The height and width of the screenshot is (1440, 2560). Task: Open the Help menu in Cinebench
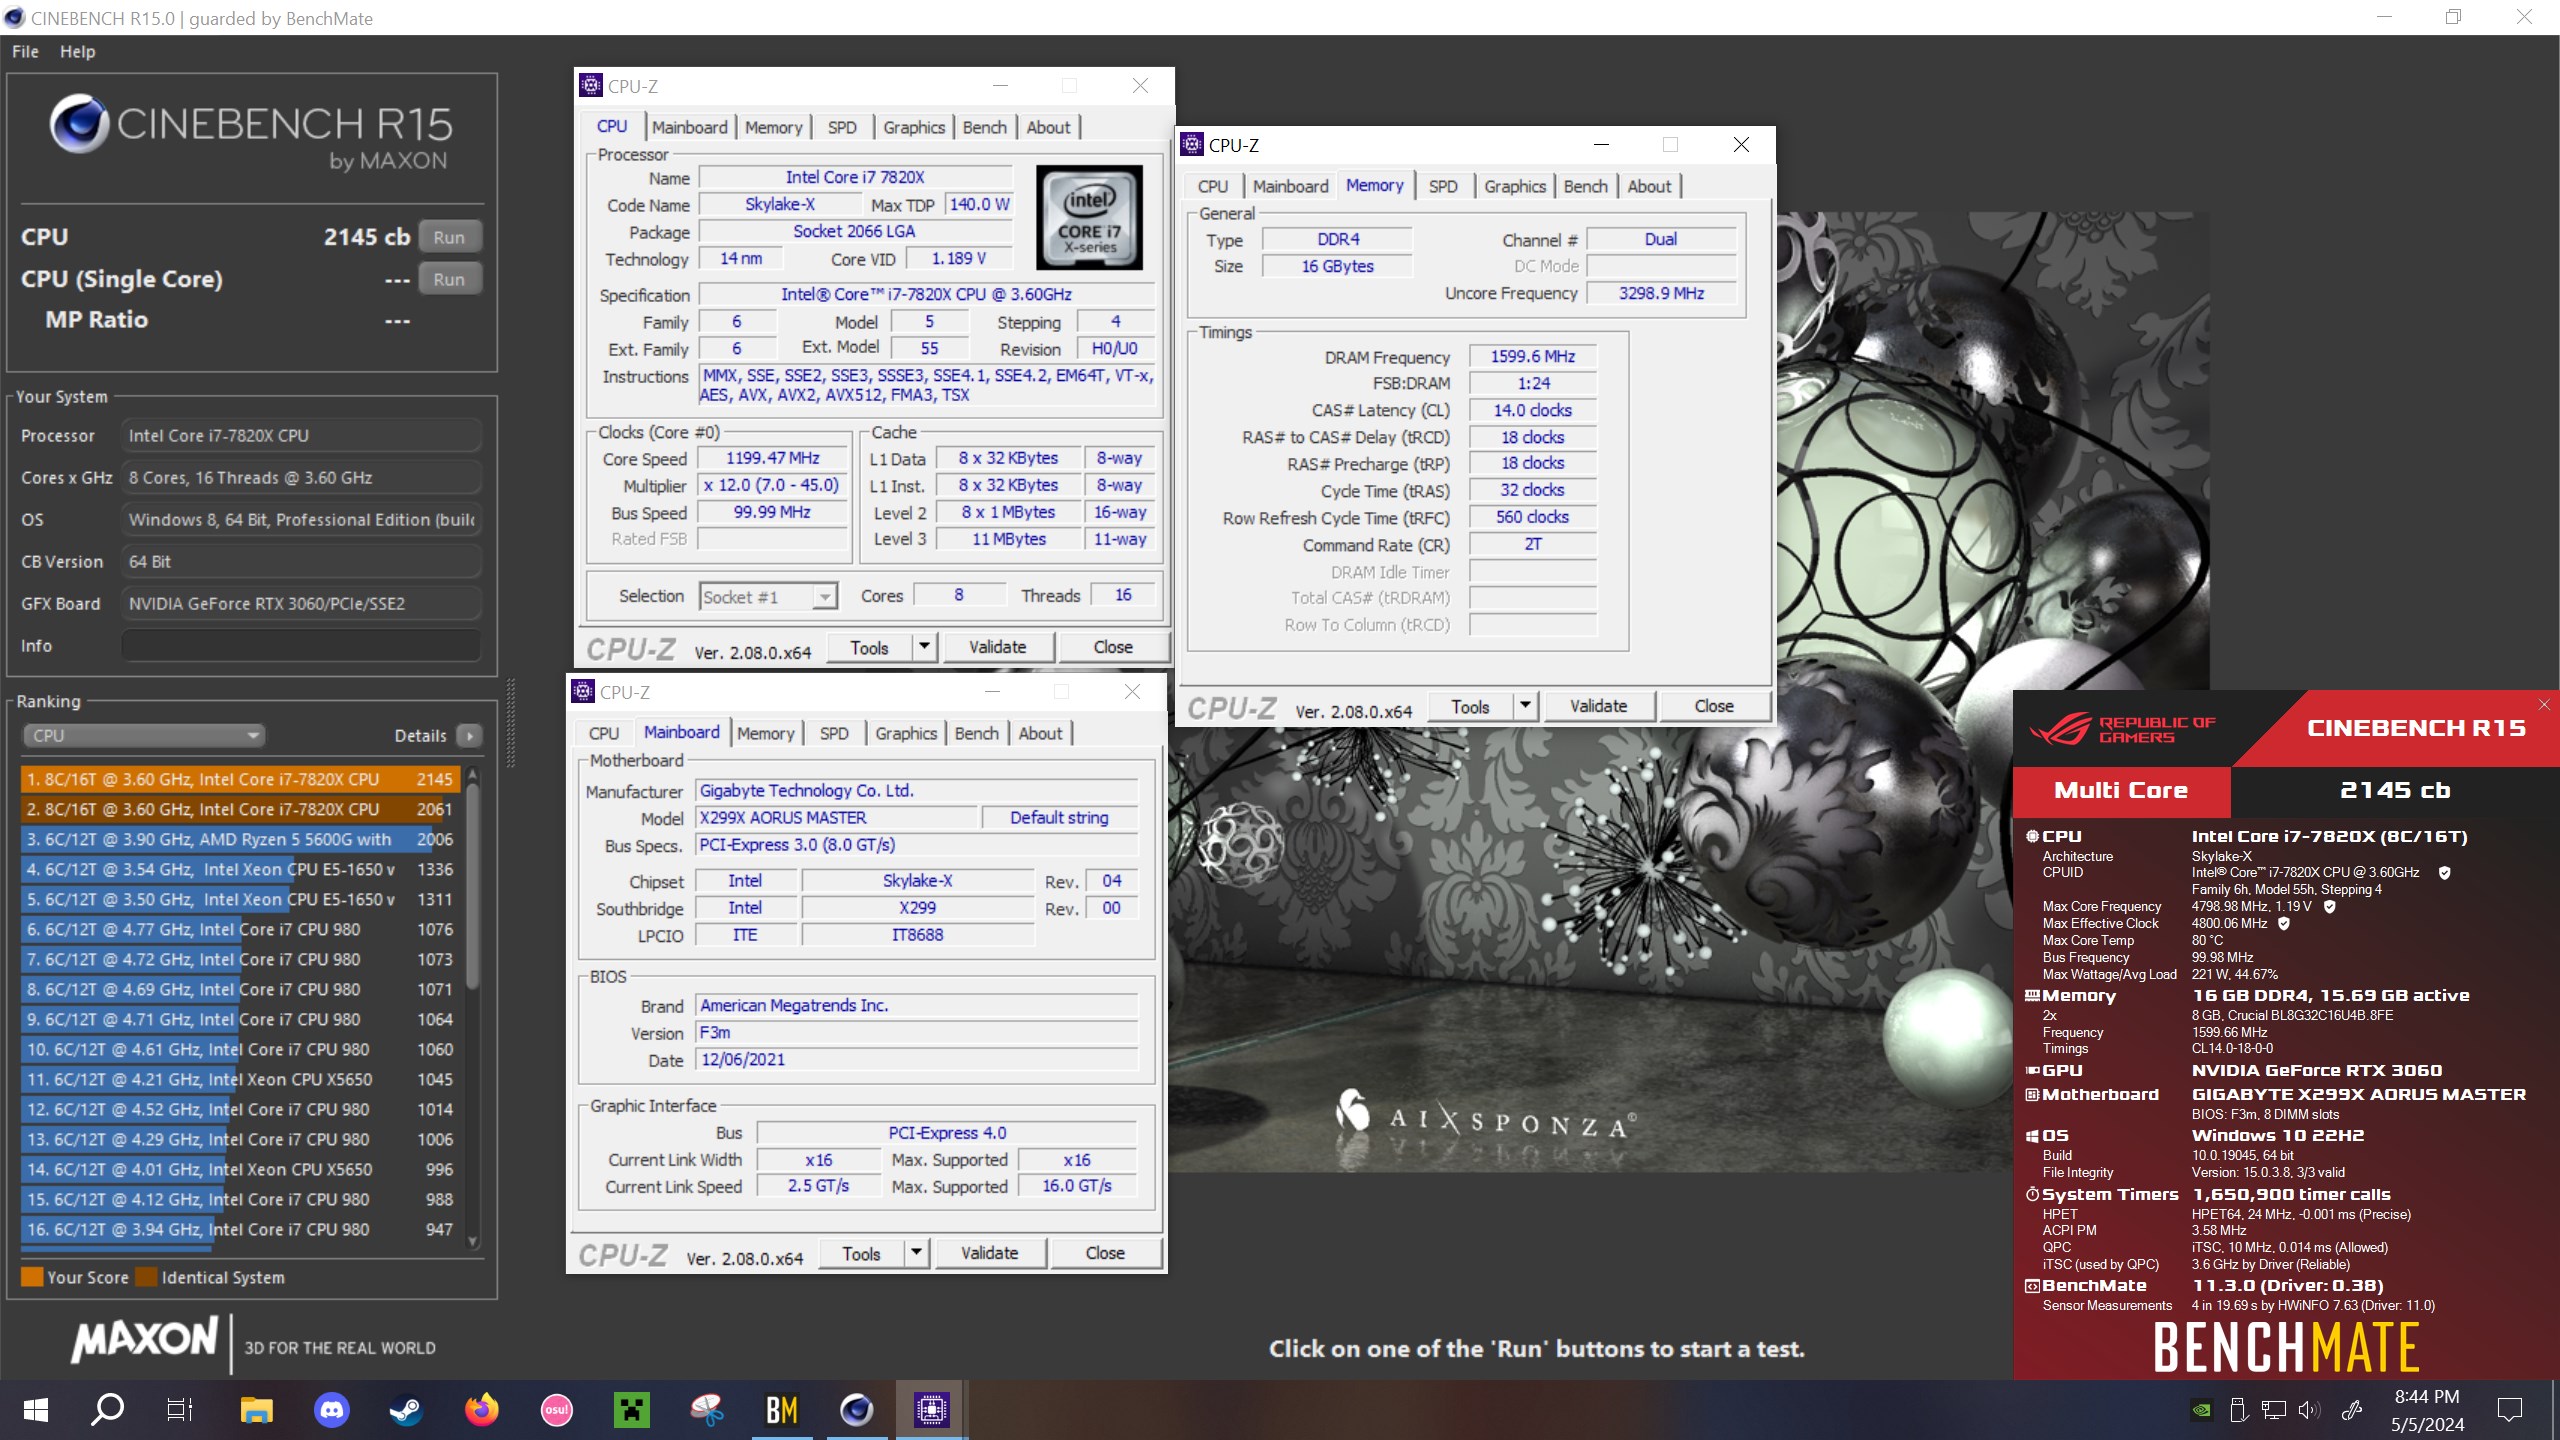click(x=77, y=51)
